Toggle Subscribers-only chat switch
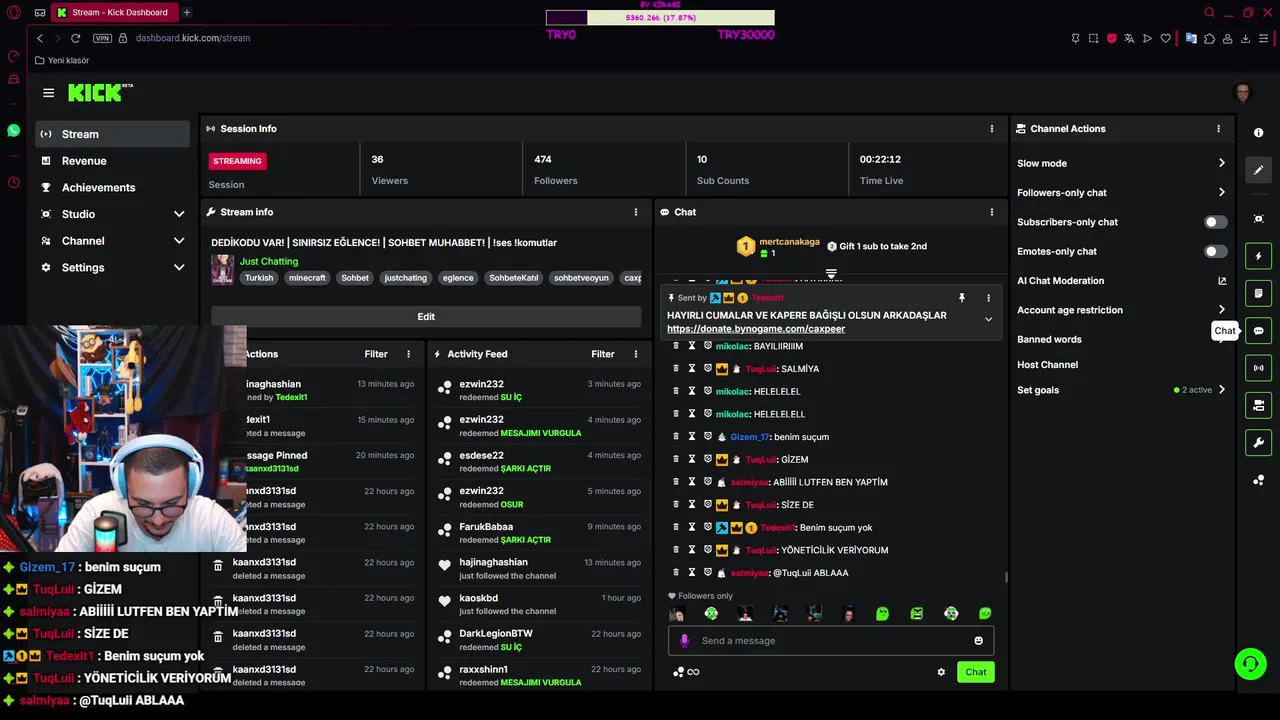The width and height of the screenshot is (1280, 720). (1215, 222)
